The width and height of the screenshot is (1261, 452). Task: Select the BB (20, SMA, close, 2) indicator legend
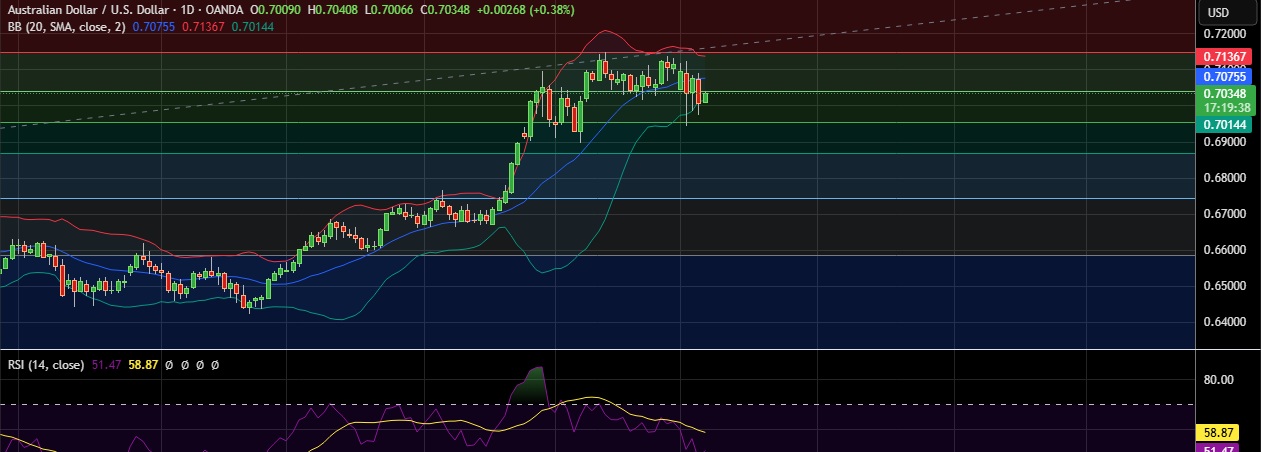(64, 27)
